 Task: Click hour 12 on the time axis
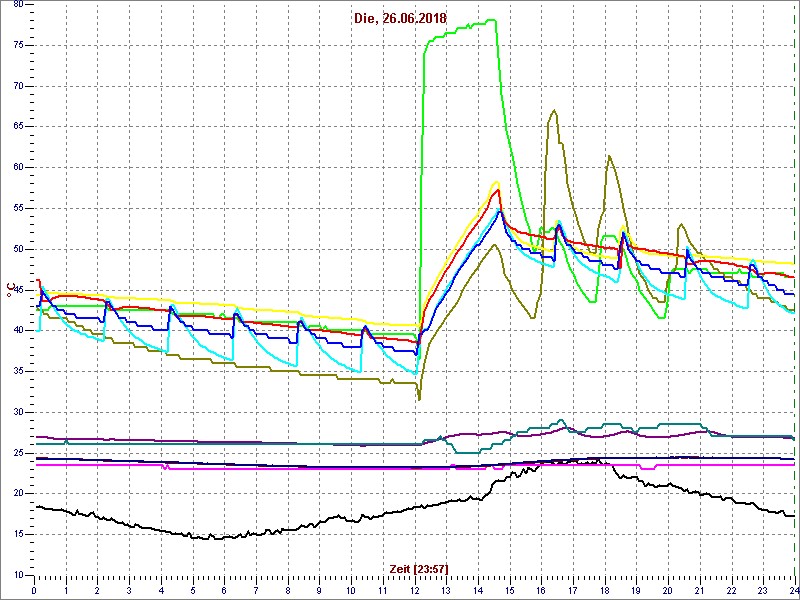(415, 590)
